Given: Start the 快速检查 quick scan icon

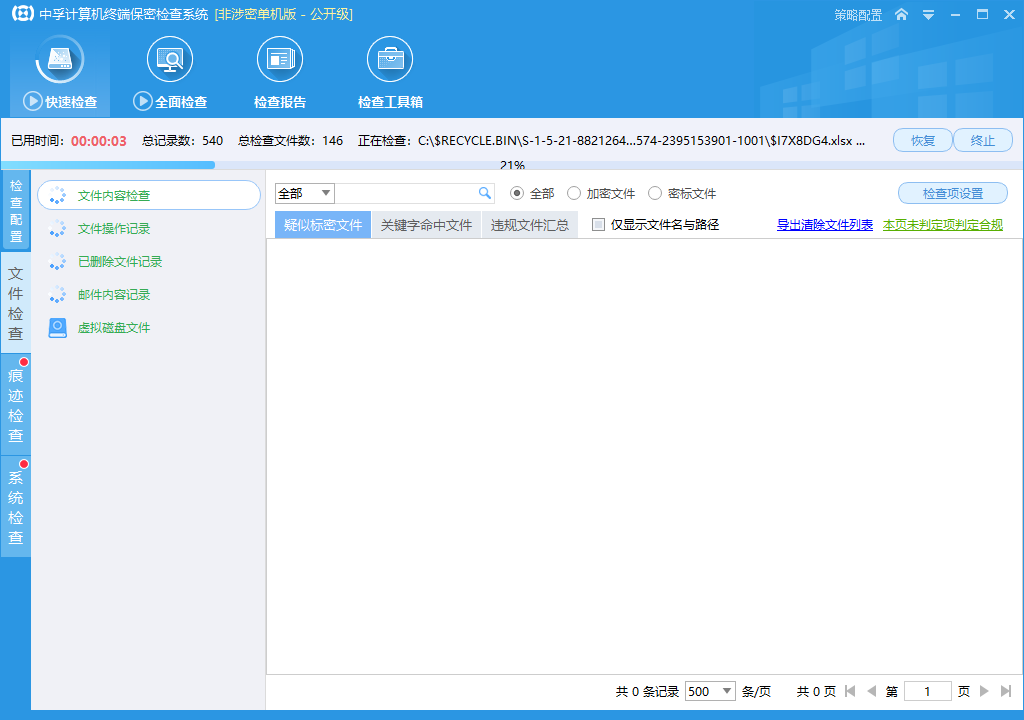Looking at the screenshot, I should point(59,59).
